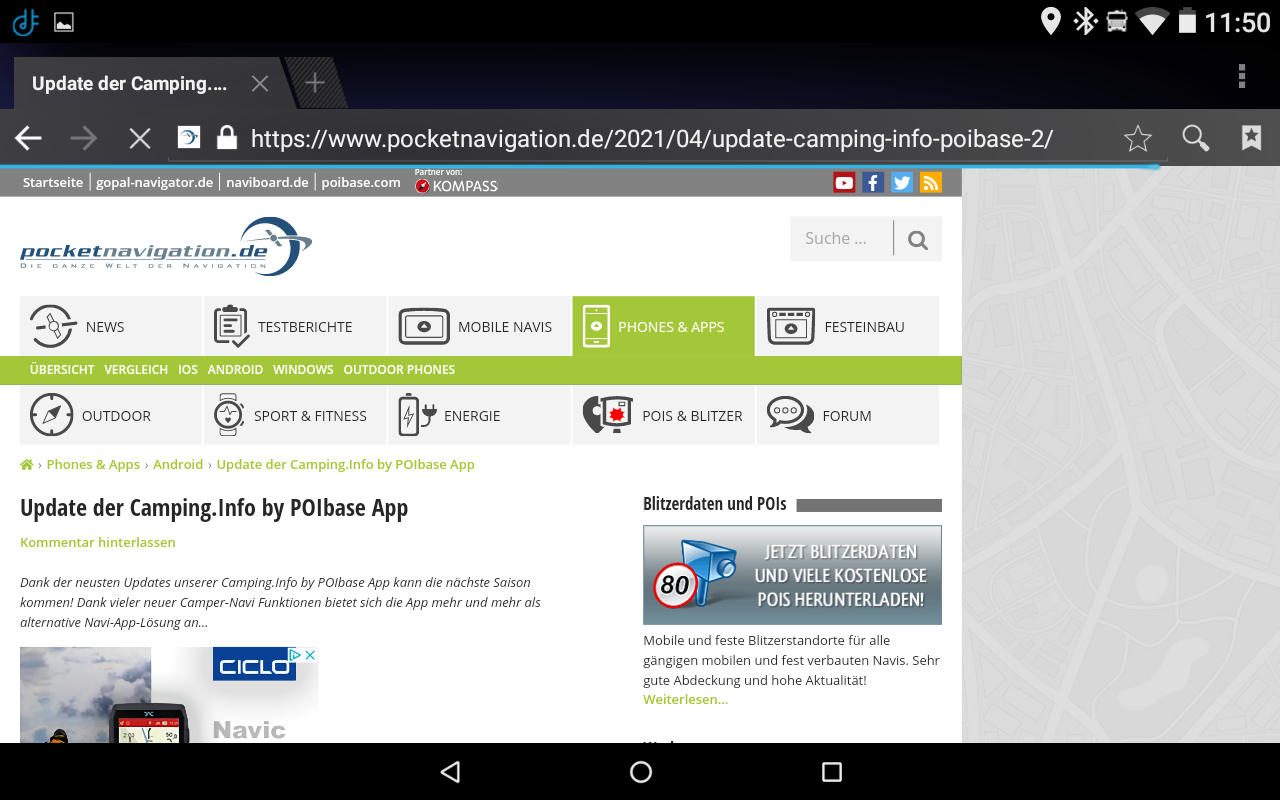Open browser three-dot overflow menu
Viewport: 1280px width, 800px height.
(x=1241, y=77)
